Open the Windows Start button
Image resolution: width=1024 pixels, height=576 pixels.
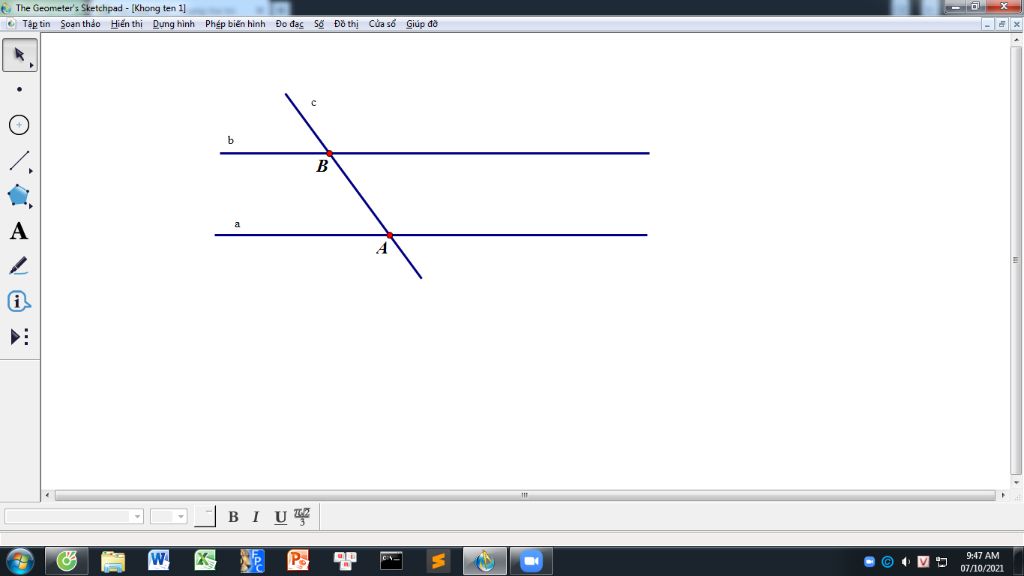20,561
